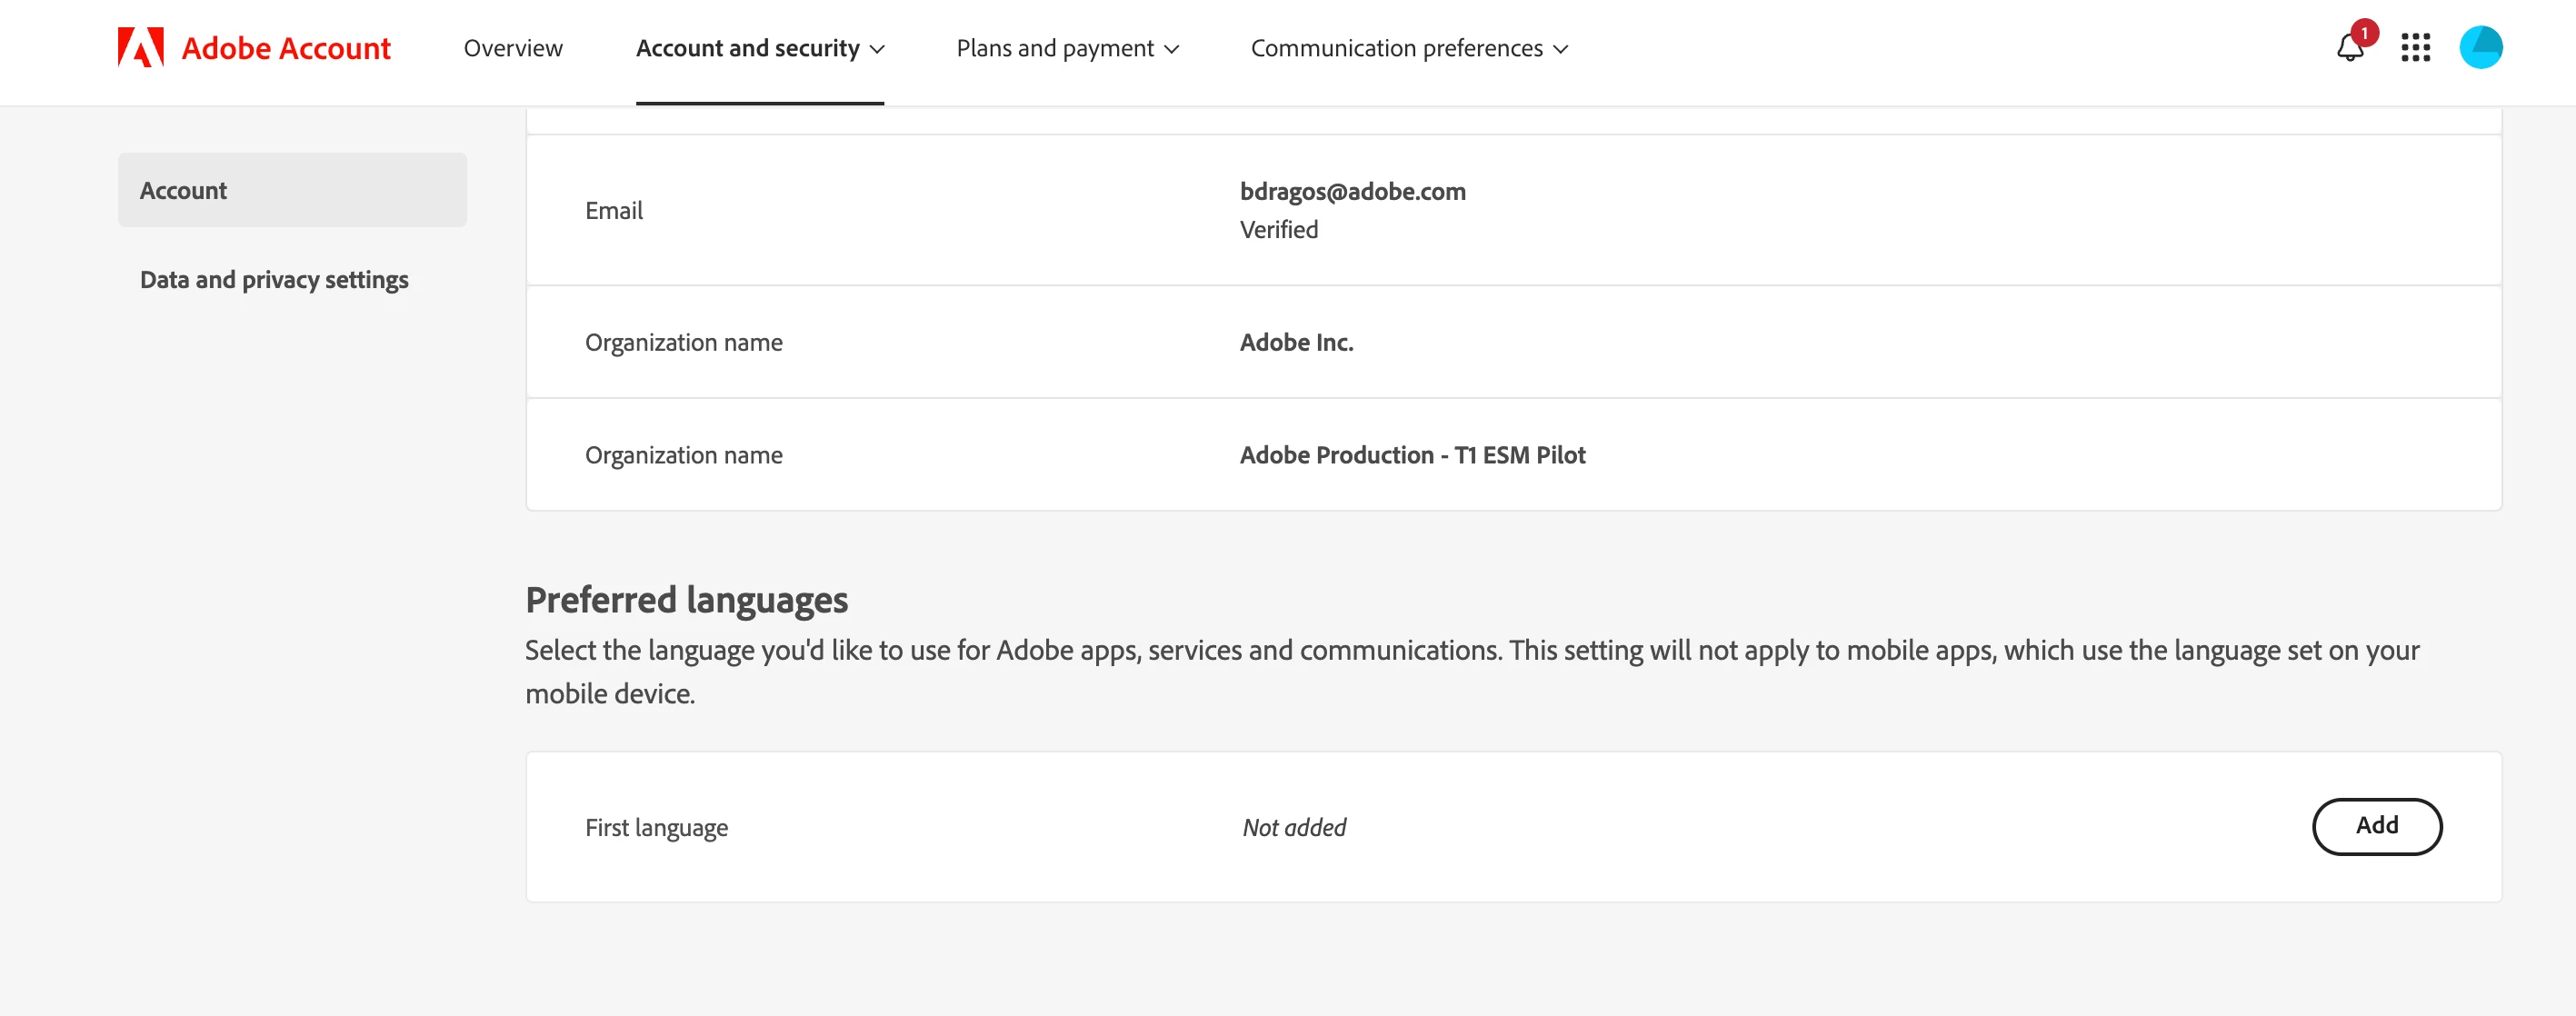Open the profile avatar menu
The width and height of the screenshot is (2576, 1016).
tap(2480, 48)
